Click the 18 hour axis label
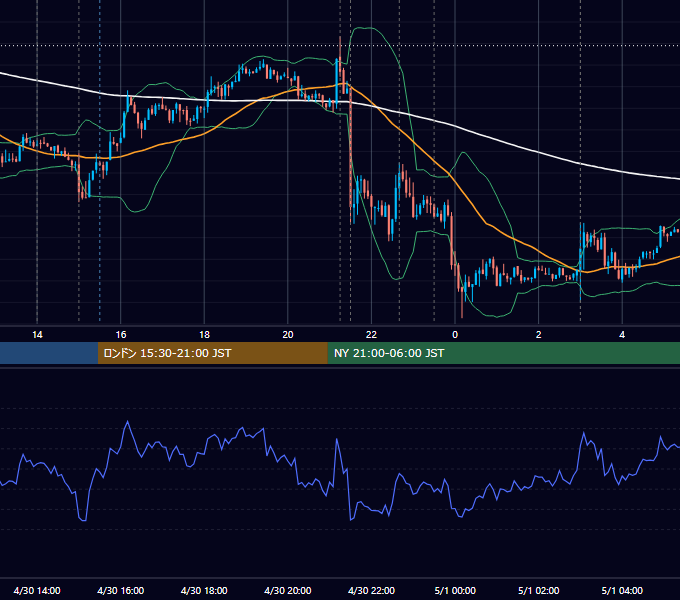 [x=204, y=335]
